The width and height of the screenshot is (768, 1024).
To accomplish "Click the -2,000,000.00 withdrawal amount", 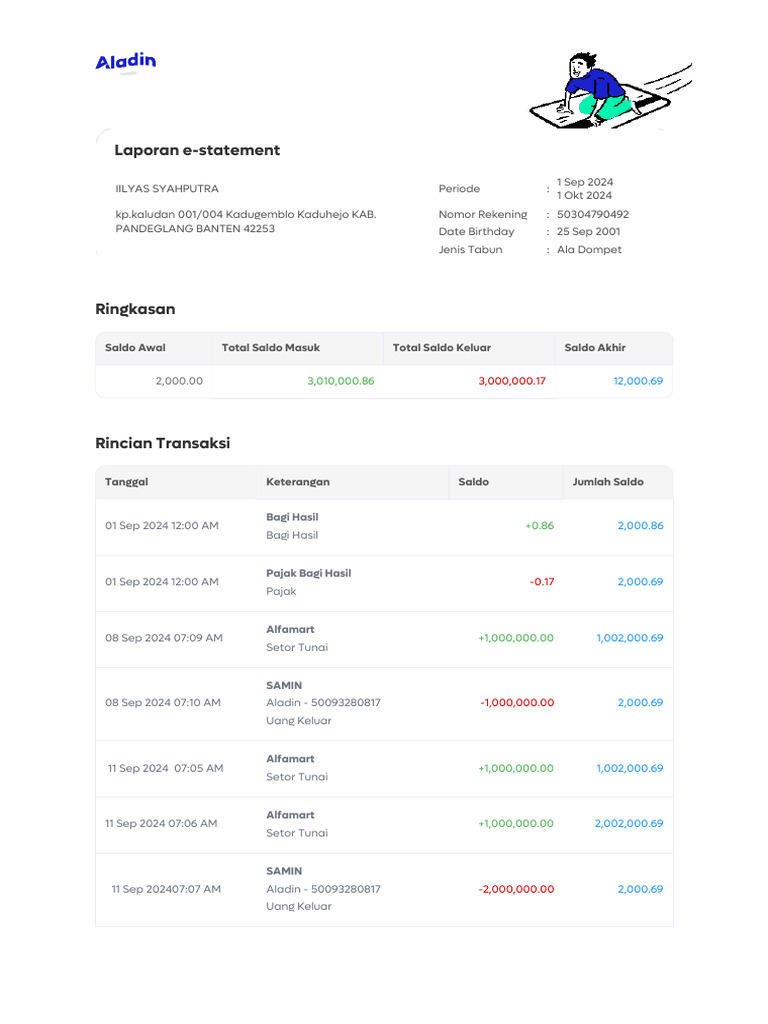I will pos(516,889).
